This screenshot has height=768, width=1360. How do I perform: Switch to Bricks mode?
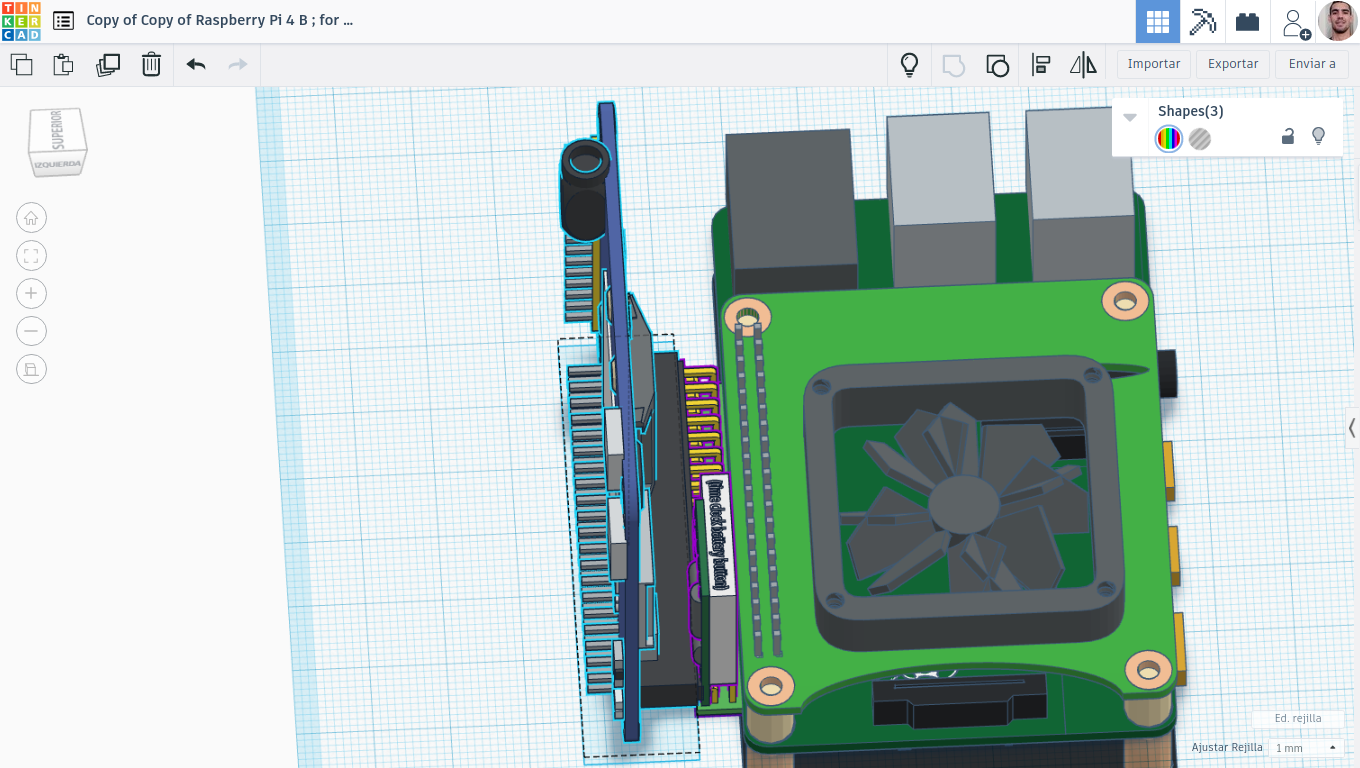[1247, 22]
